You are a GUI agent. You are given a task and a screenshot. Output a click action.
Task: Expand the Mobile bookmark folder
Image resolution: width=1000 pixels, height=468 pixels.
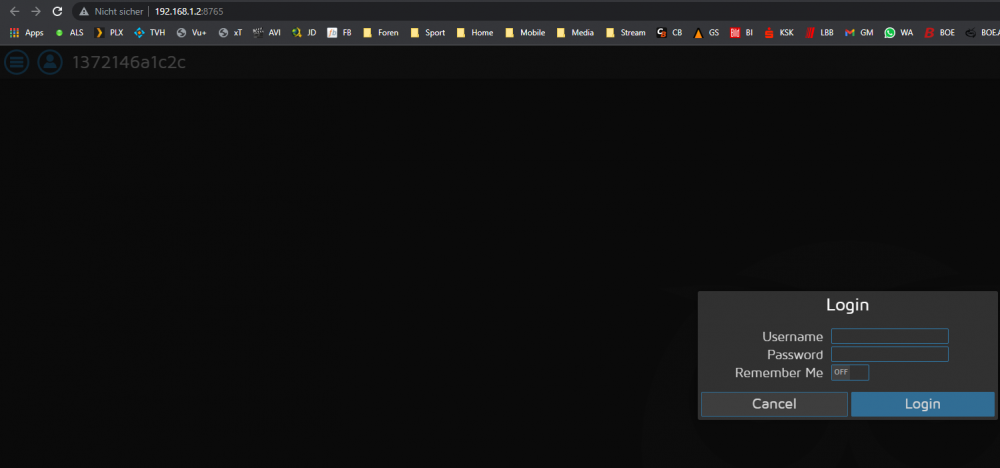525,33
